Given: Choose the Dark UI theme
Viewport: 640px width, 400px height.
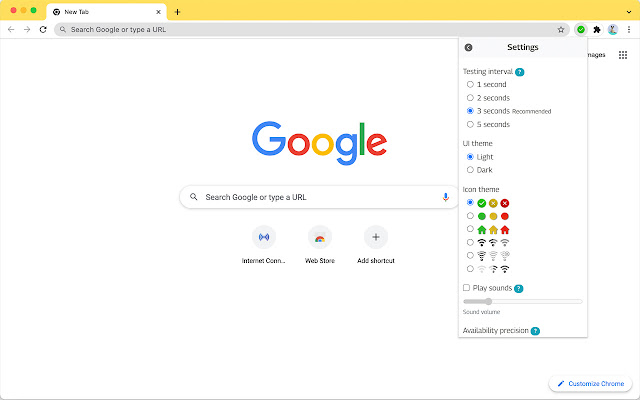Looking at the screenshot, I should click(470, 170).
